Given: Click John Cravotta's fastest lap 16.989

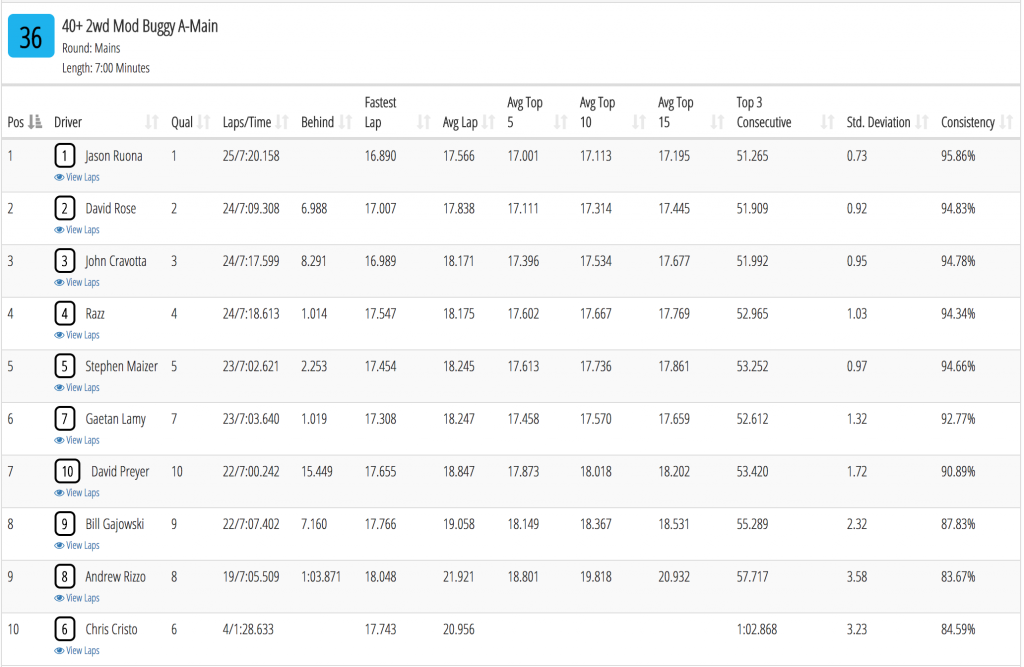Looking at the screenshot, I should click(x=380, y=261).
